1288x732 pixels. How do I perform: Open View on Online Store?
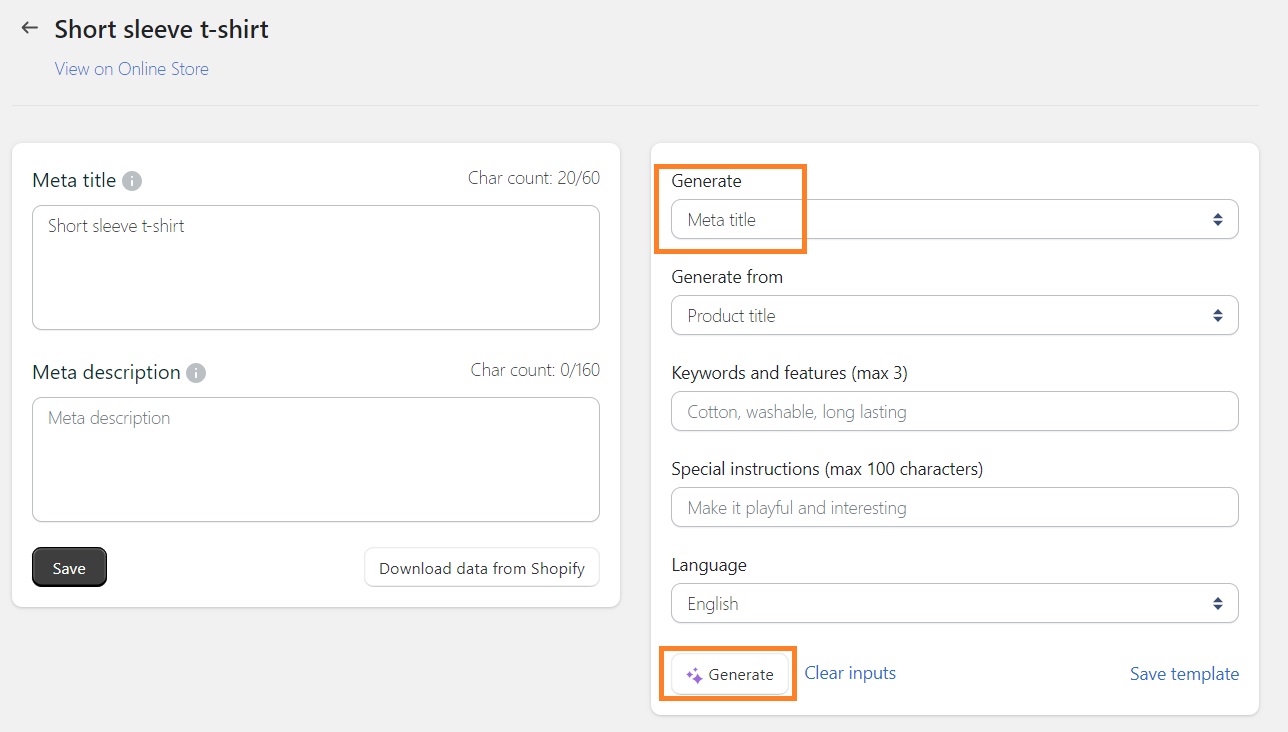coord(131,68)
